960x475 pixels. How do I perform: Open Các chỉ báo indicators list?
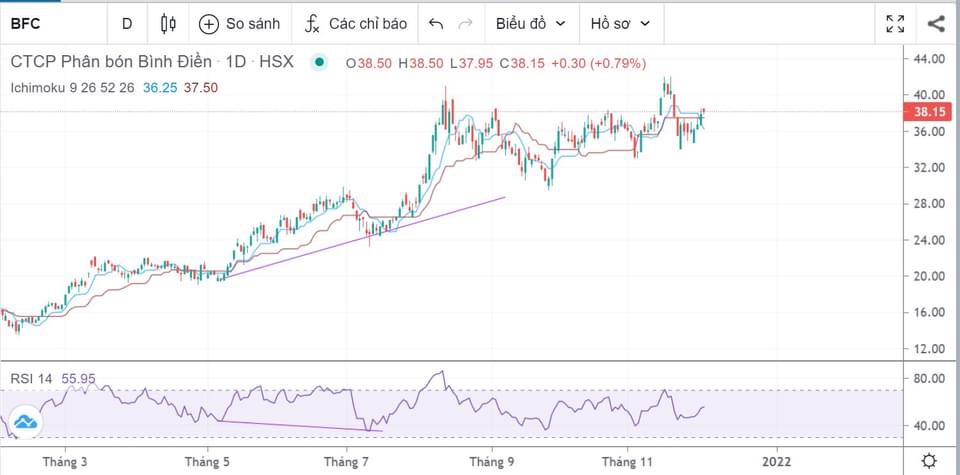(356, 24)
